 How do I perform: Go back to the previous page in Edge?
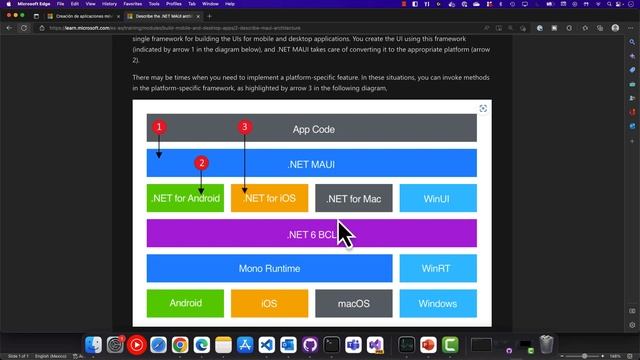(9, 28)
